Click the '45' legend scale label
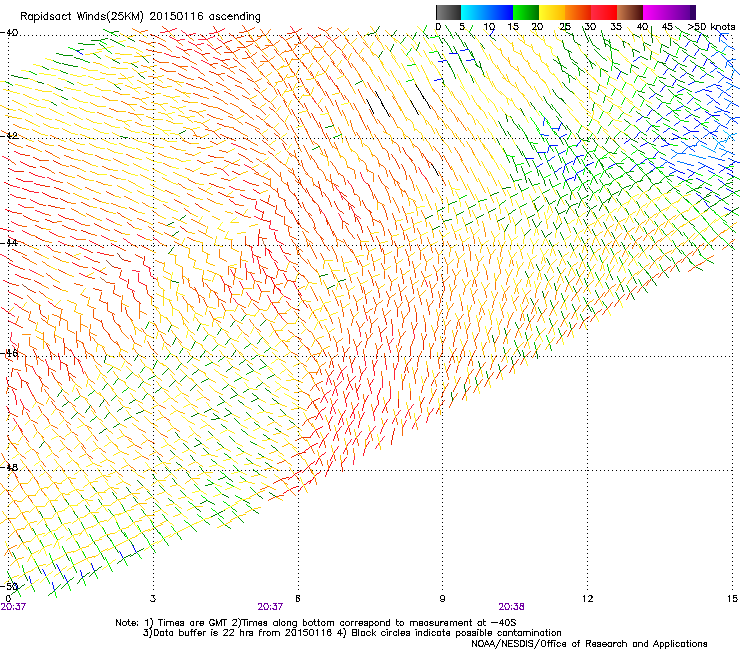The width and height of the screenshot is (740, 650). [667, 27]
